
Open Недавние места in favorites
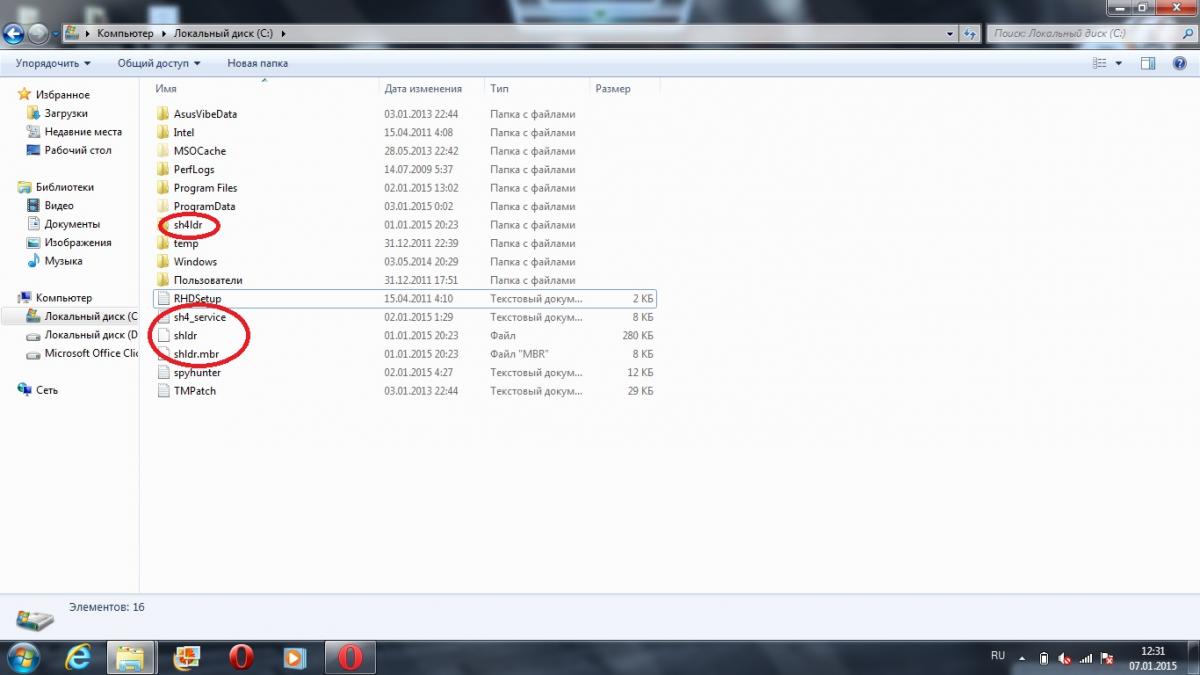[x=83, y=132]
